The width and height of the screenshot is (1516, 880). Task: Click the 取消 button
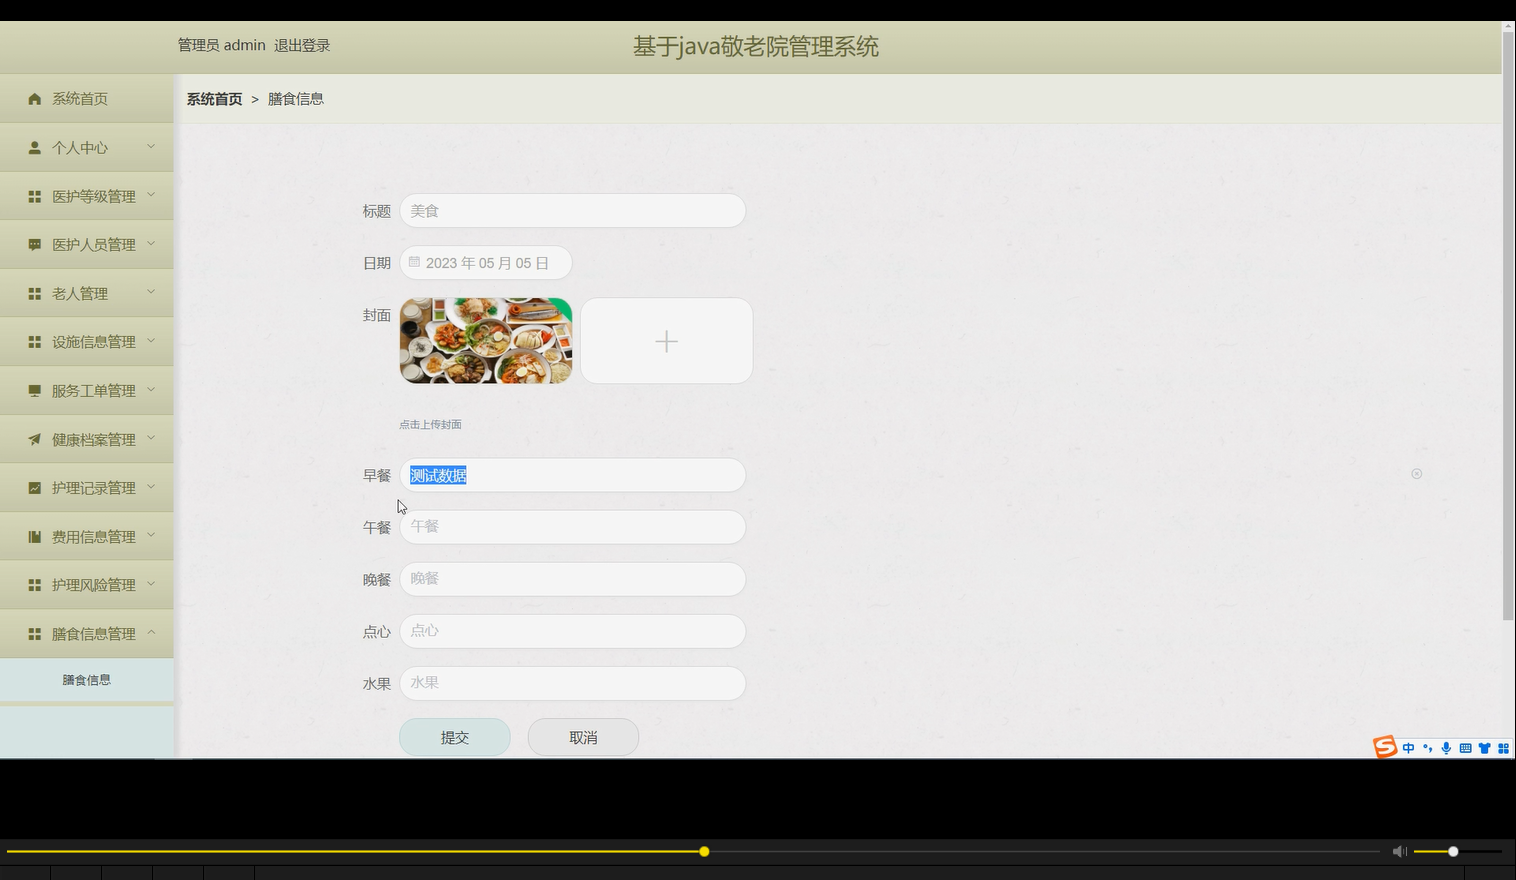[583, 737]
